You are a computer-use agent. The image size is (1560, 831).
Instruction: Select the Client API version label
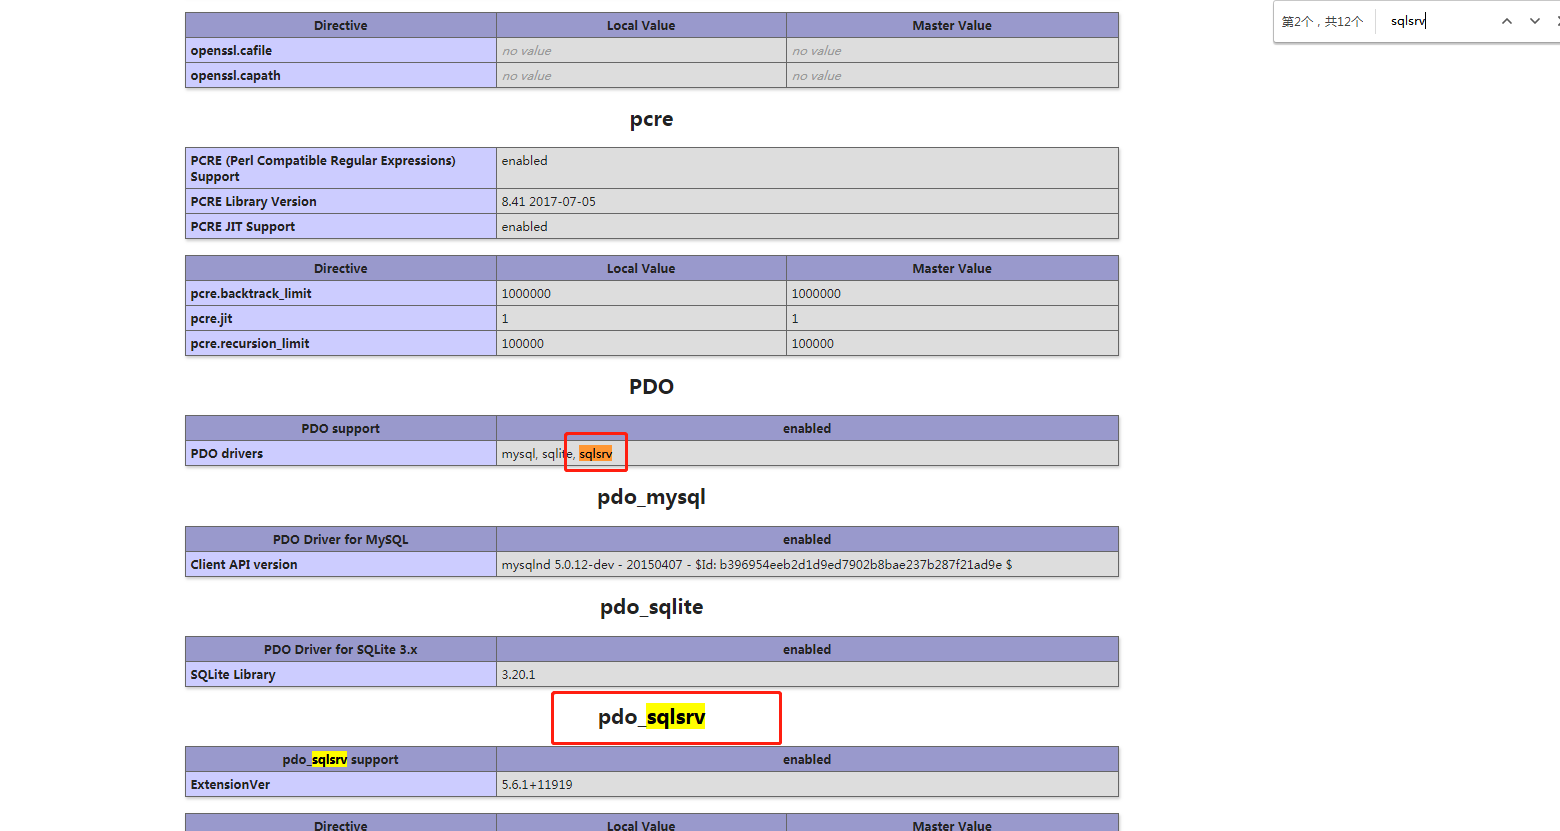tap(244, 565)
